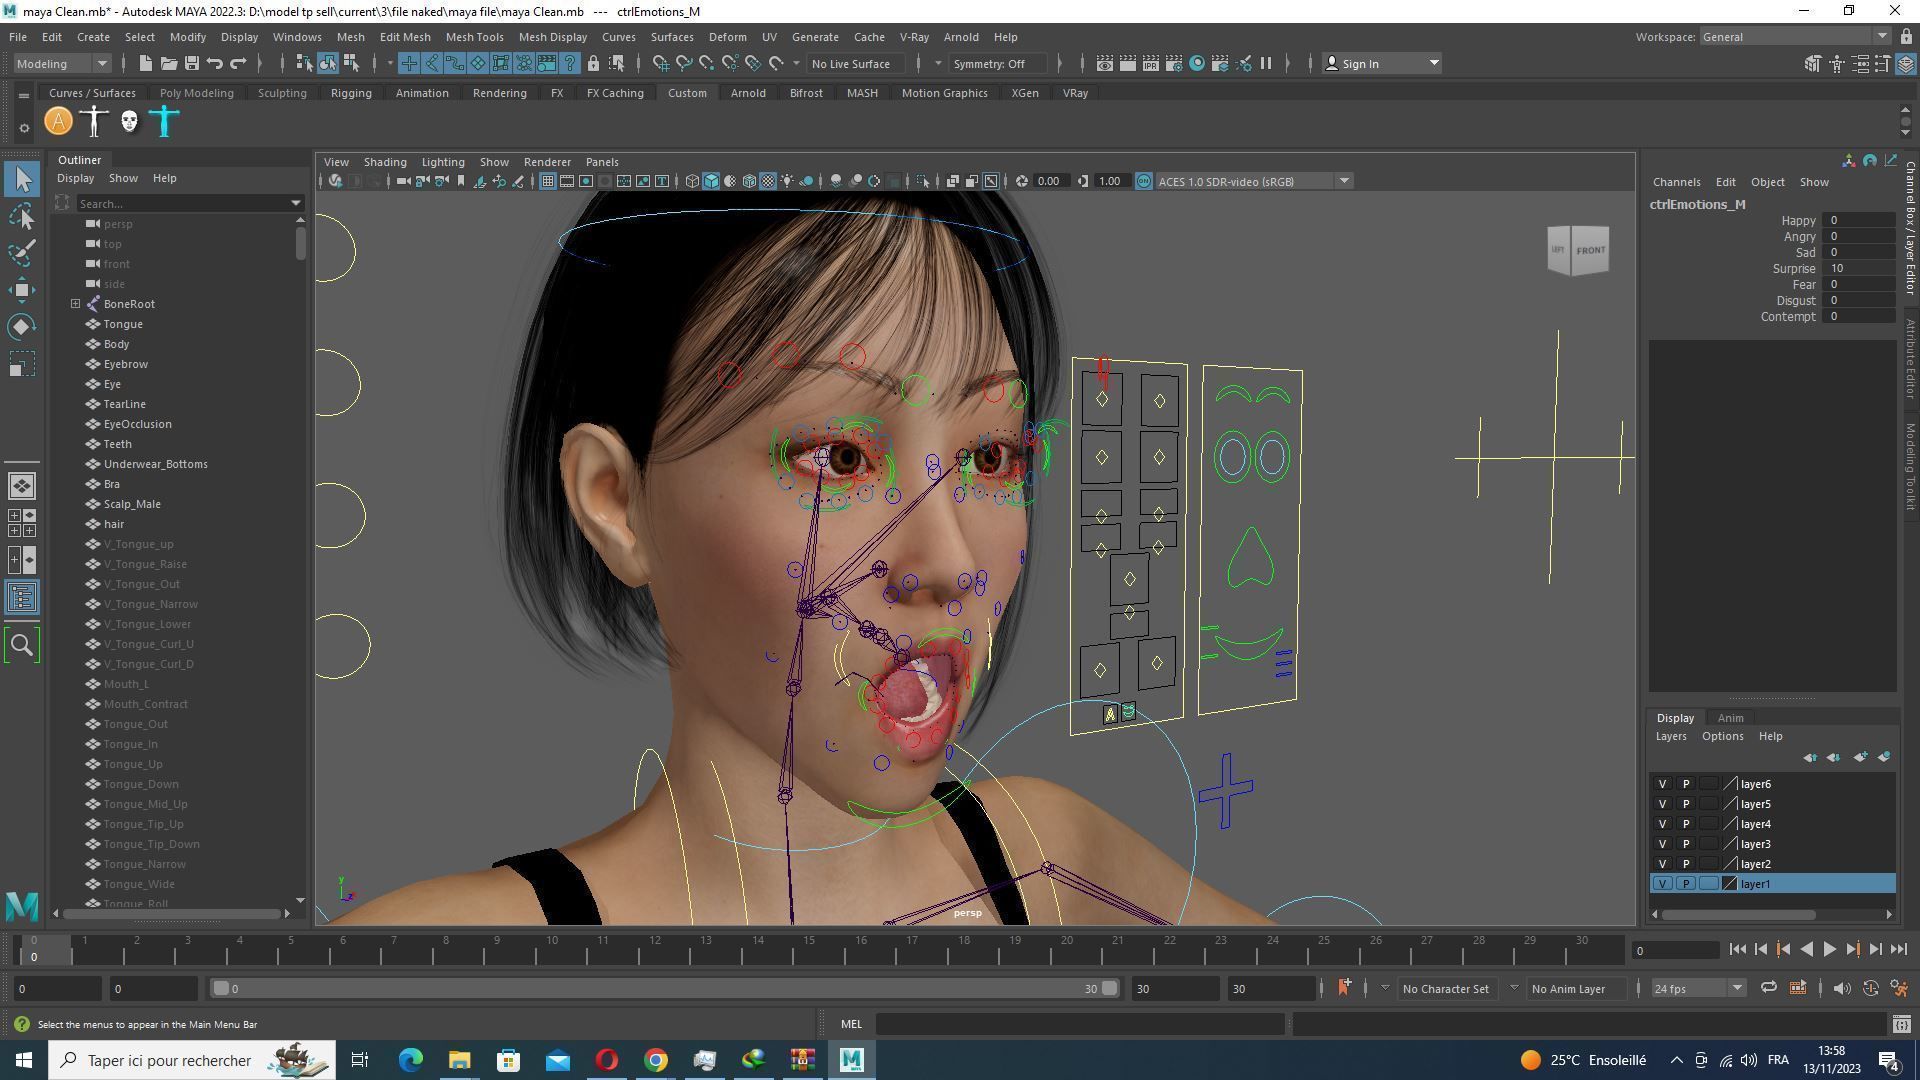This screenshot has height=1080, width=1920.
Task: Select the arrow Select tool in toolbox
Action: pyautogui.click(x=22, y=179)
